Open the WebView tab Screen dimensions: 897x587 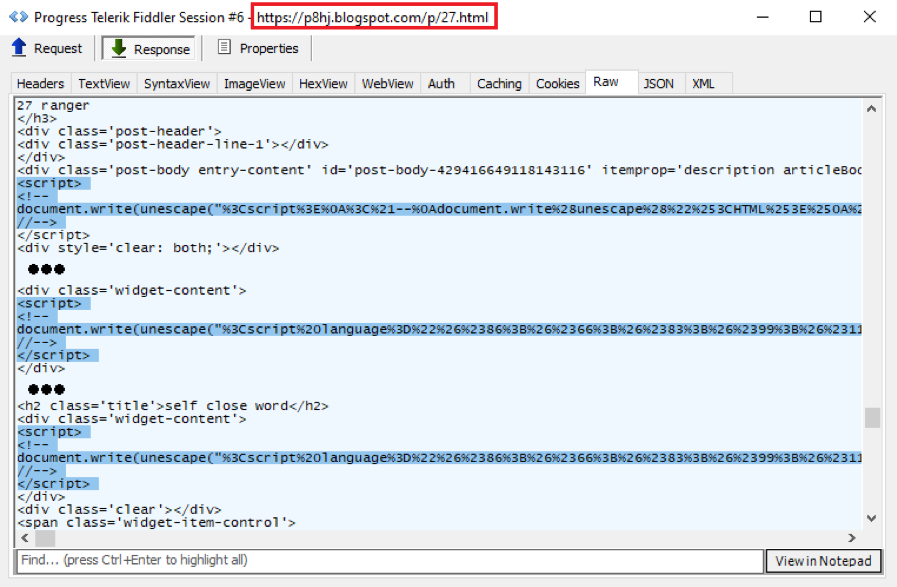coord(387,84)
